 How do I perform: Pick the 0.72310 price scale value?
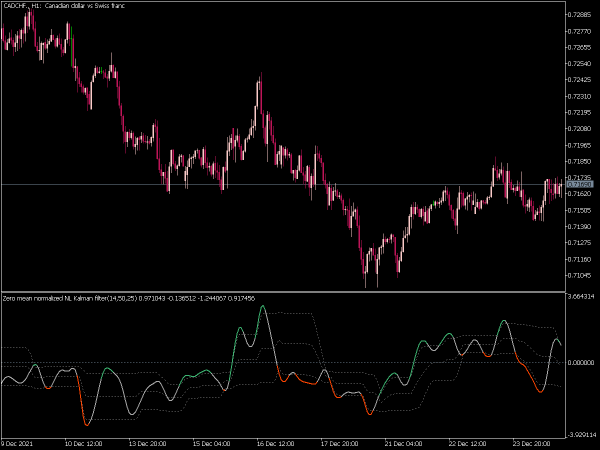580,96
